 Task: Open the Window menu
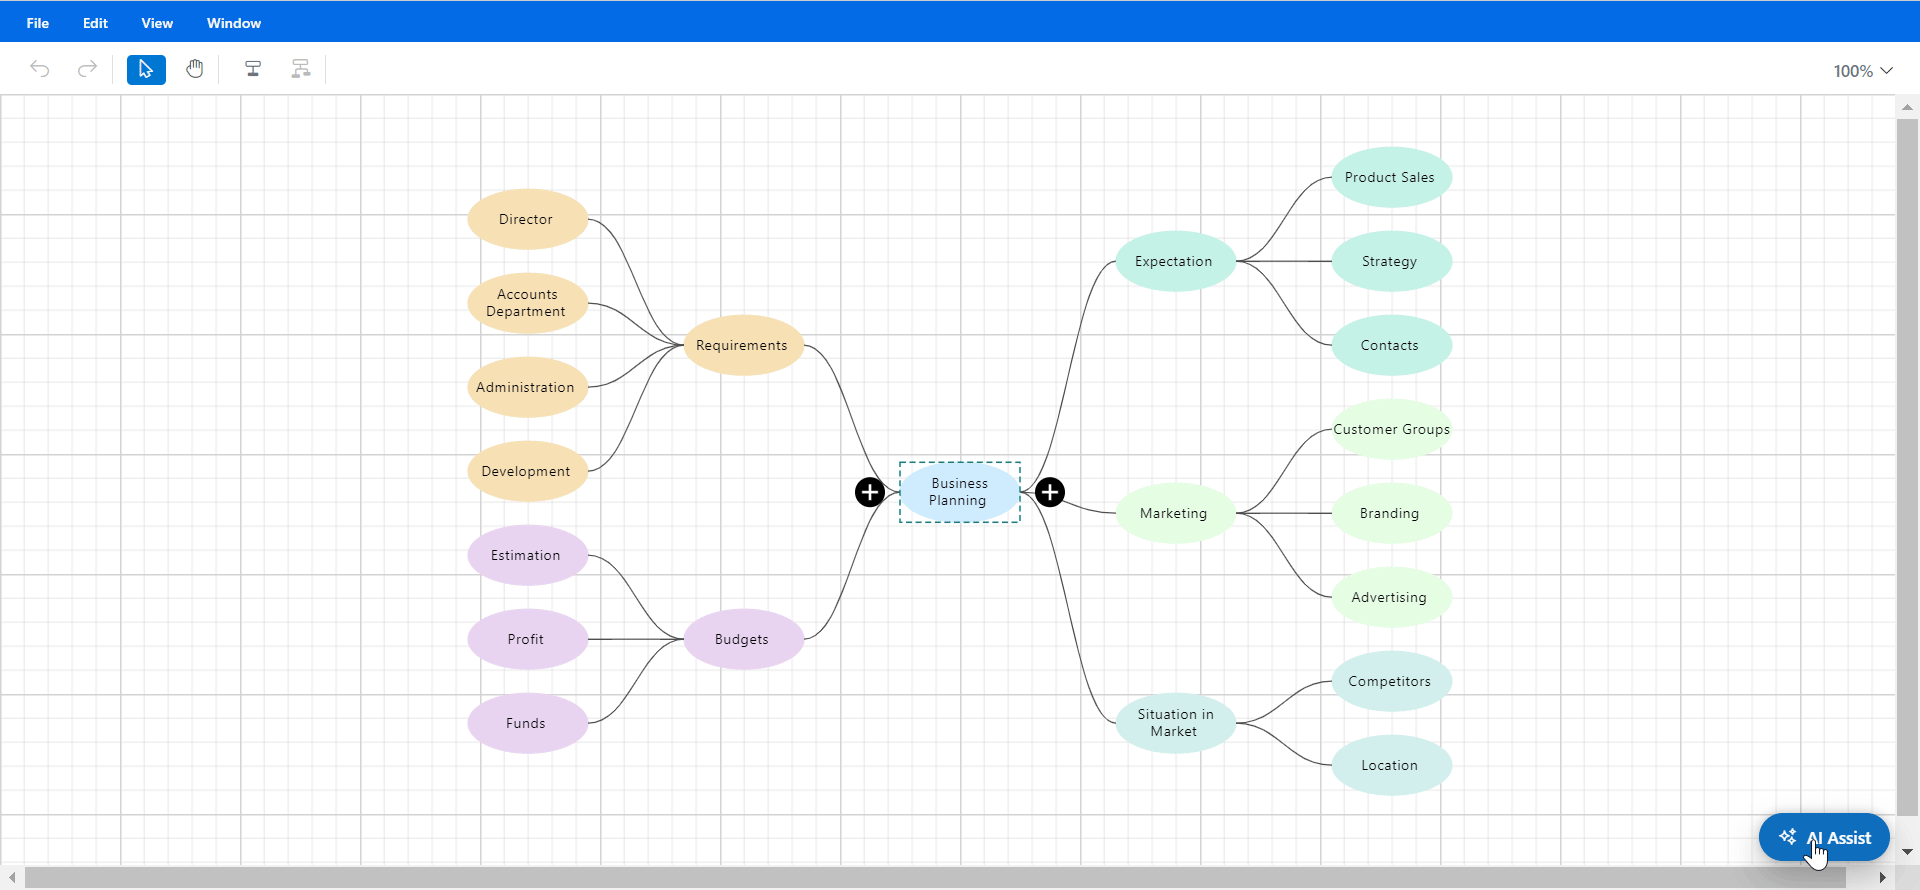(x=234, y=23)
